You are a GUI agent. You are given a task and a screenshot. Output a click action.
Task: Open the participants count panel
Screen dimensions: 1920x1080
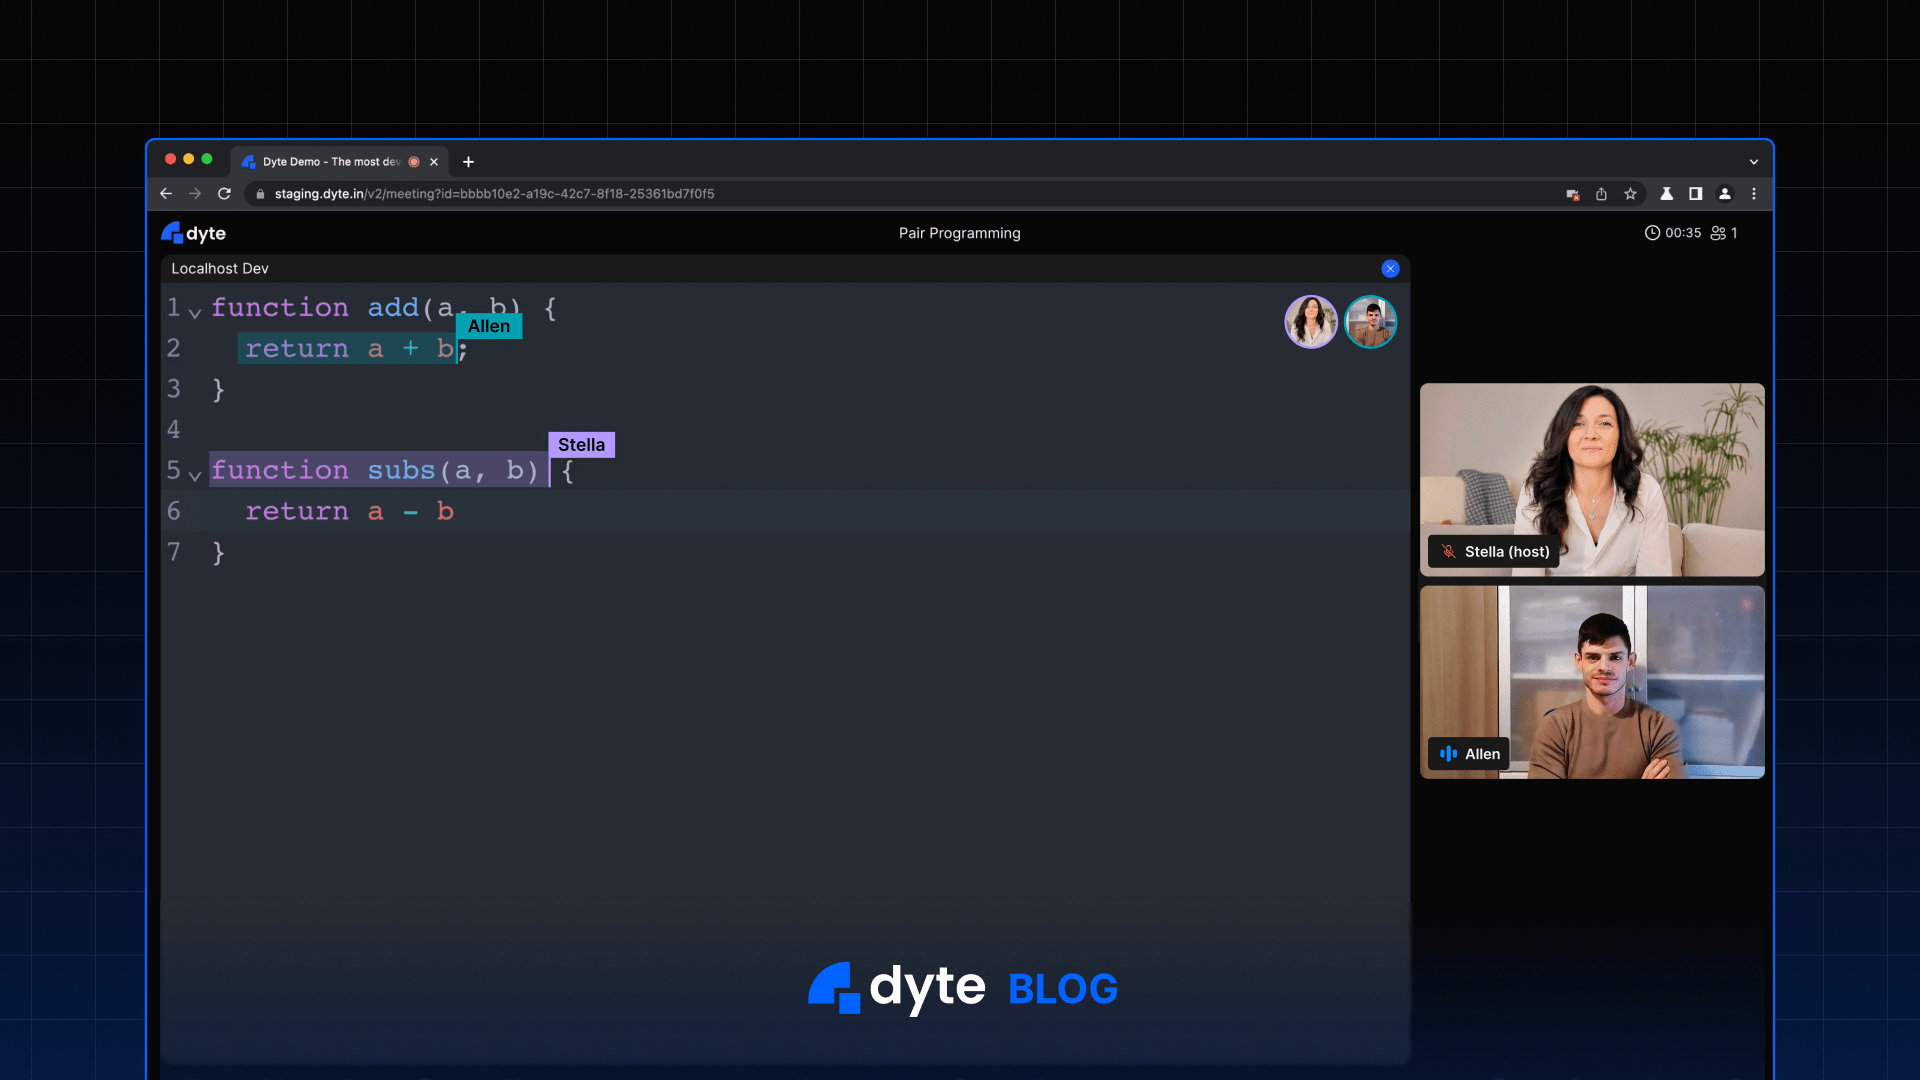tap(1723, 233)
